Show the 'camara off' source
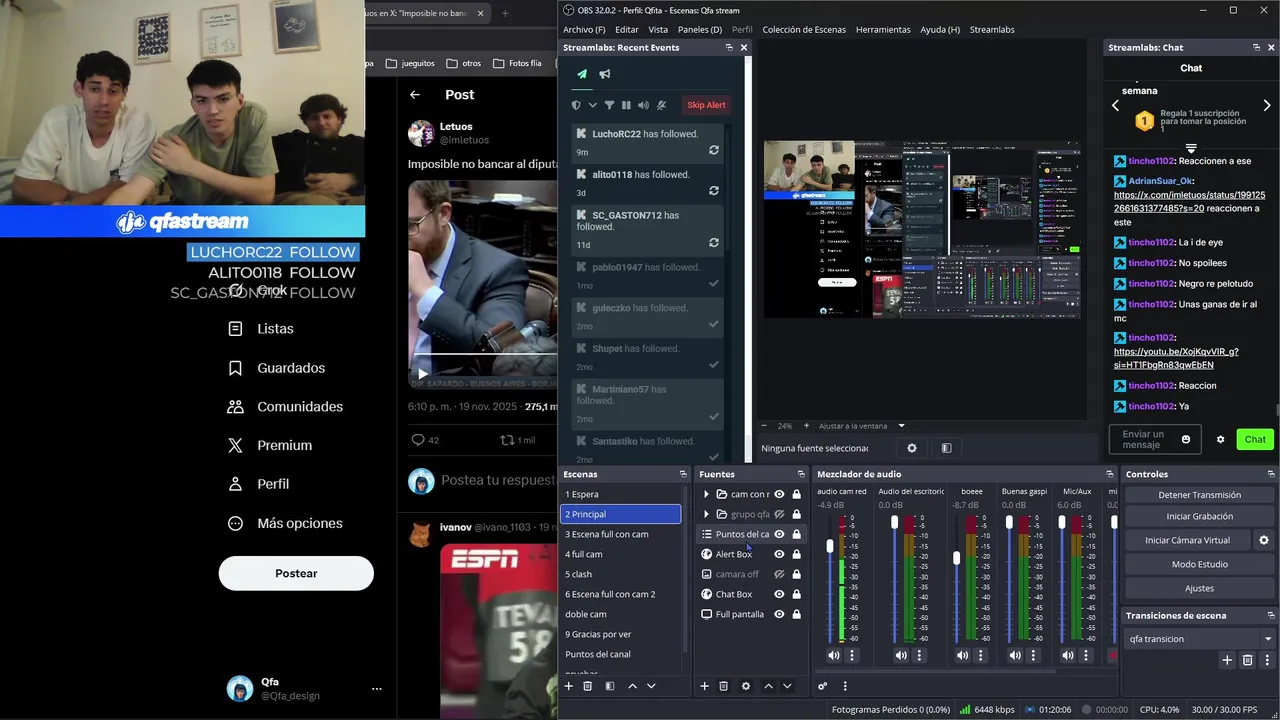The width and height of the screenshot is (1280, 720). [x=779, y=574]
